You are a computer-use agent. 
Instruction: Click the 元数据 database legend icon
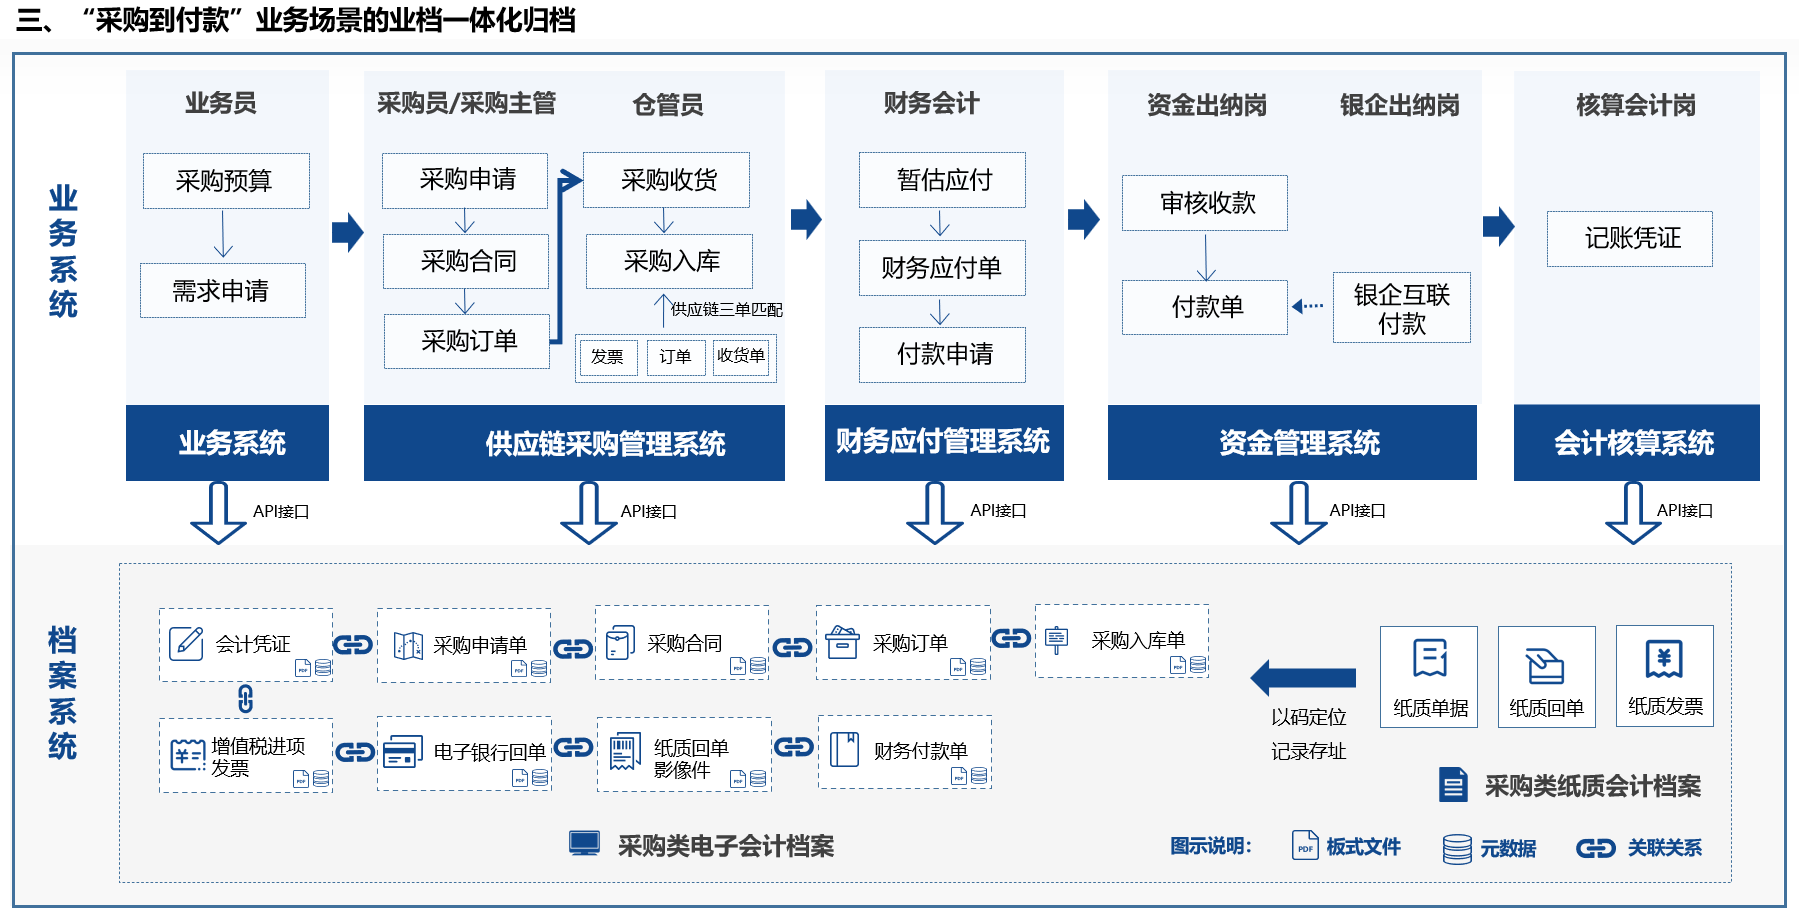tap(1457, 849)
